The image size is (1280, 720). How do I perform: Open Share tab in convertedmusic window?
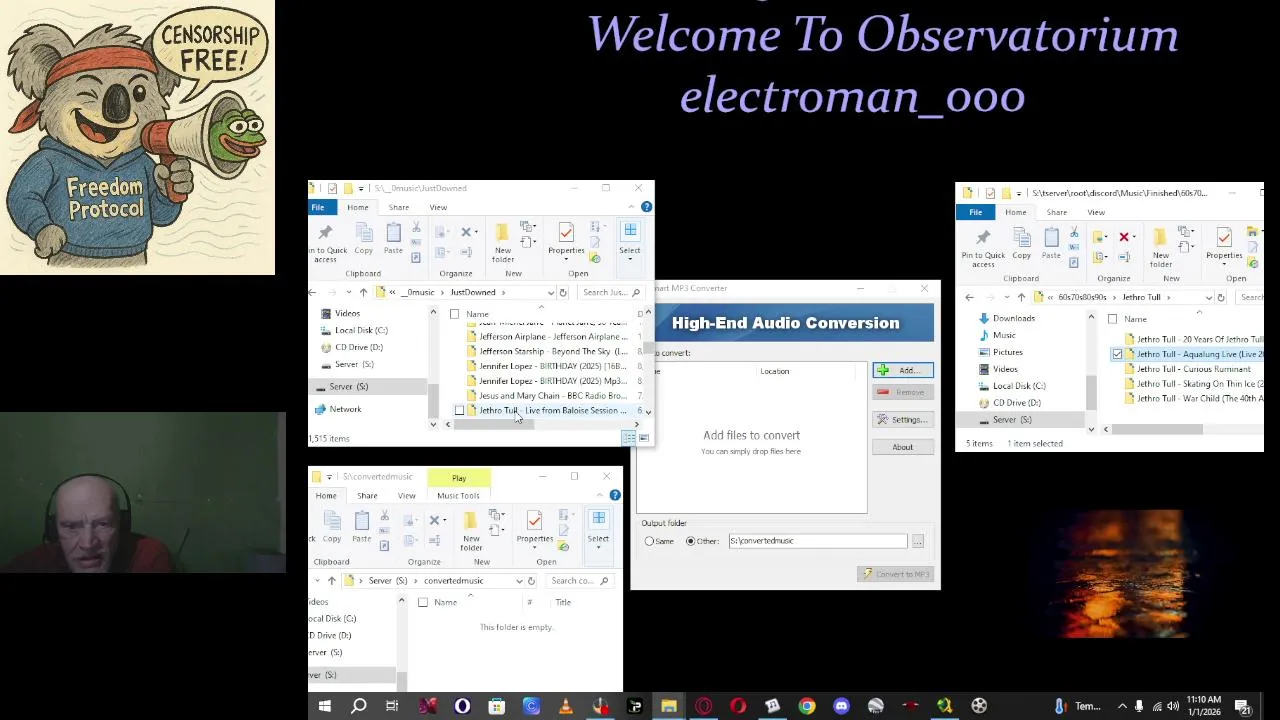point(367,495)
